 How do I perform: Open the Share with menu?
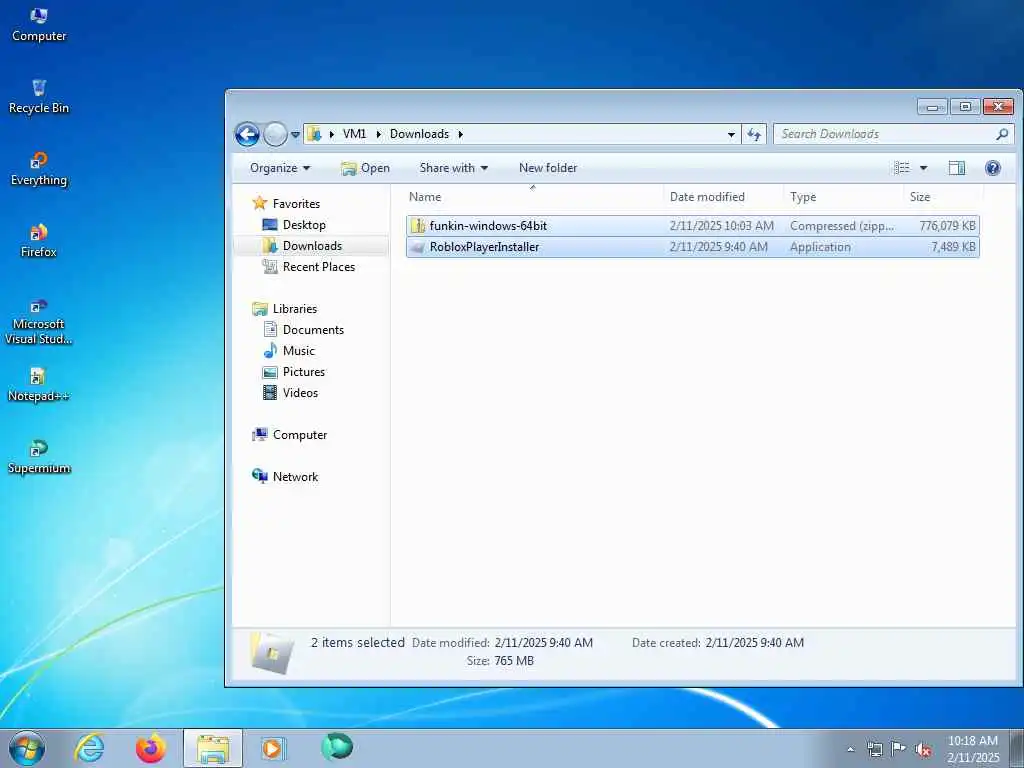[453, 168]
